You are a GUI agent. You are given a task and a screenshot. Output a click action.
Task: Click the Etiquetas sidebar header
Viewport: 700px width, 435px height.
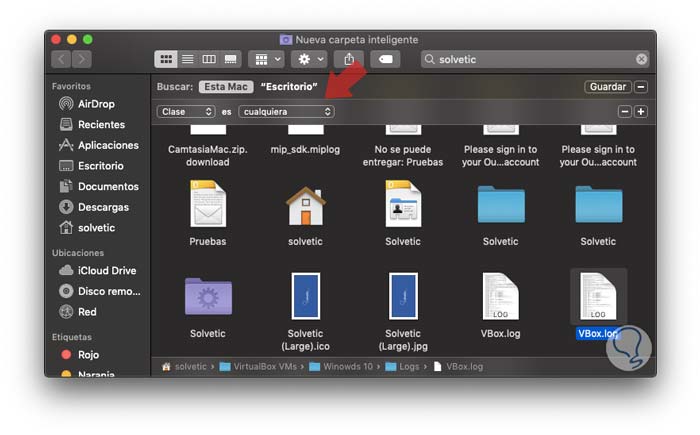(71, 337)
